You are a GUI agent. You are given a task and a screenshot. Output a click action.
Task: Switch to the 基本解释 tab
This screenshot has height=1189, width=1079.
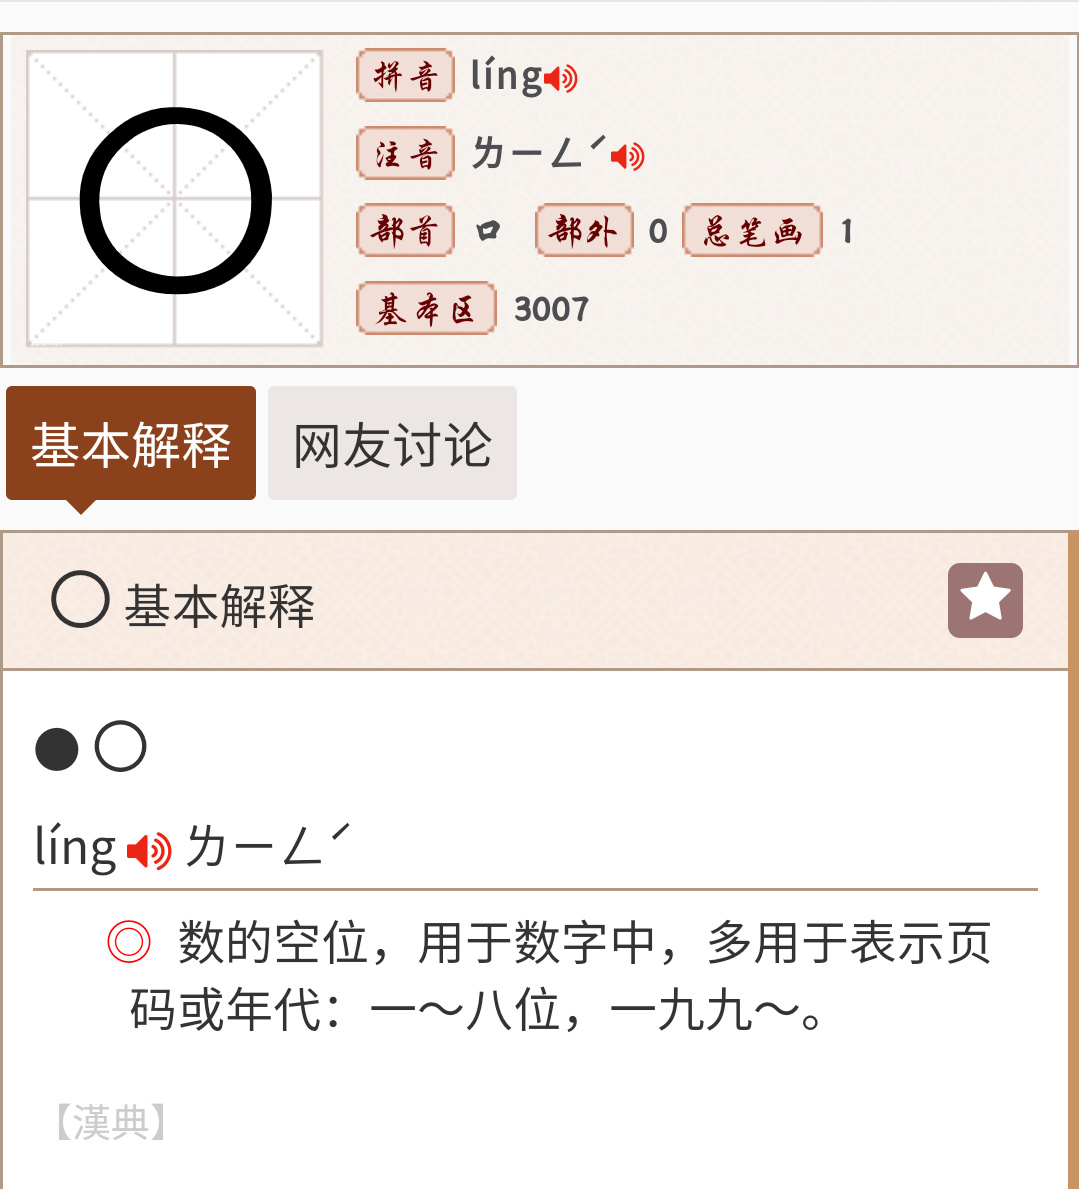point(131,444)
